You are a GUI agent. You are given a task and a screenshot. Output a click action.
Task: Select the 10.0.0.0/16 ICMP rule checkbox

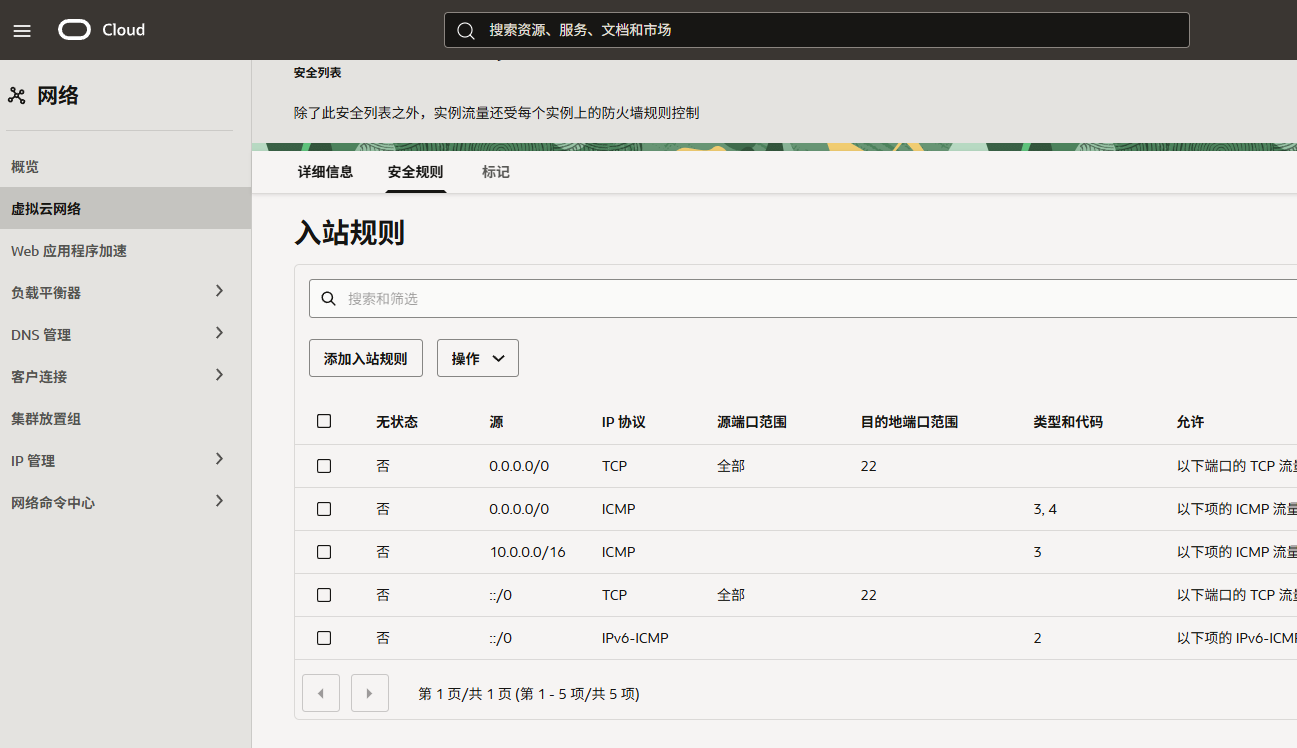(x=324, y=552)
